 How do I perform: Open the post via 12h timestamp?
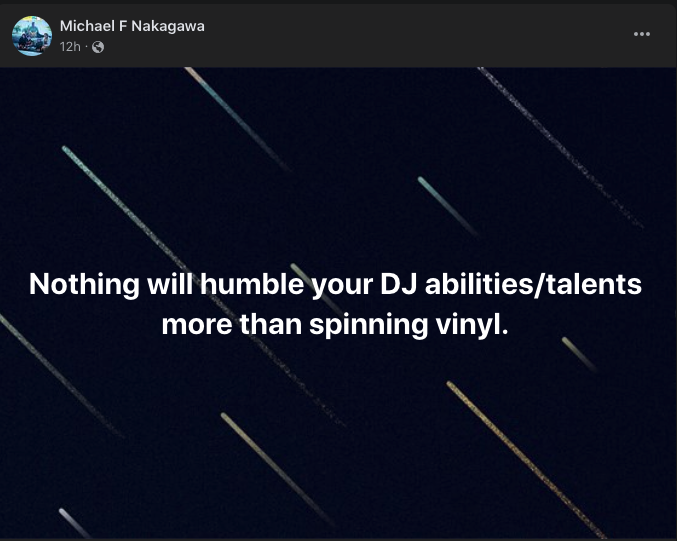70,47
